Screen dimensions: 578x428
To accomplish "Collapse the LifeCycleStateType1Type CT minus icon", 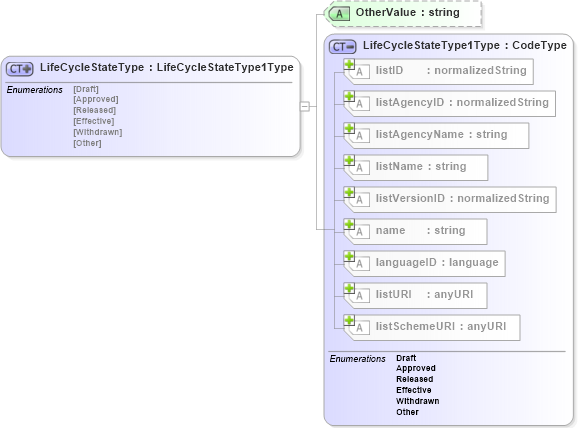I will [342, 47].
